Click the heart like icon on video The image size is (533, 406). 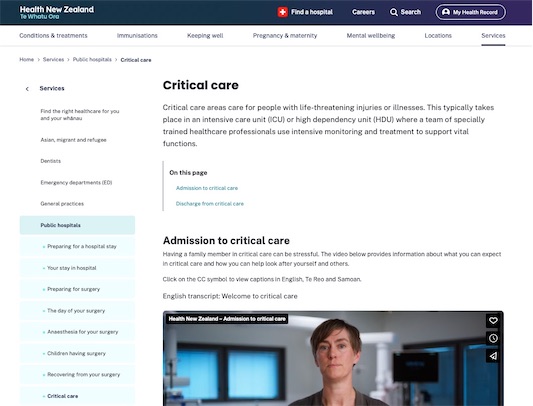(493, 320)
